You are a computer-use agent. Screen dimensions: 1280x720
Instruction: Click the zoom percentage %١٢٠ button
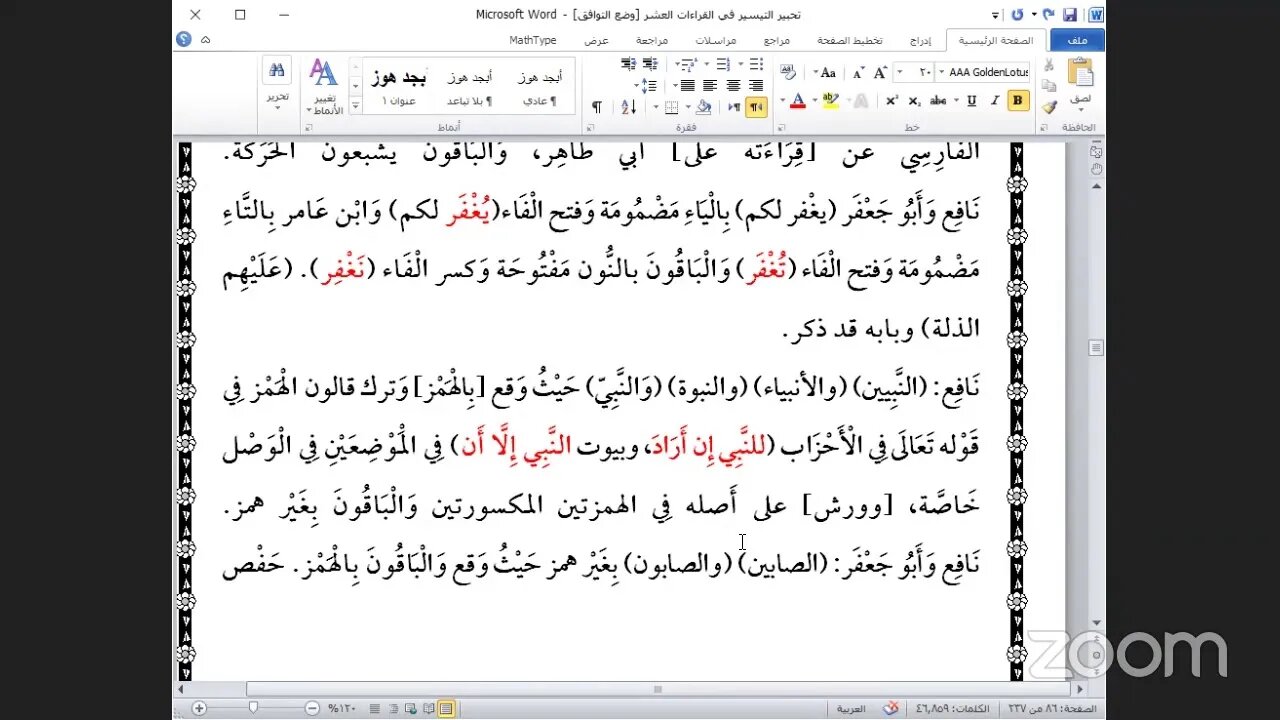click(x=341, y=708)
